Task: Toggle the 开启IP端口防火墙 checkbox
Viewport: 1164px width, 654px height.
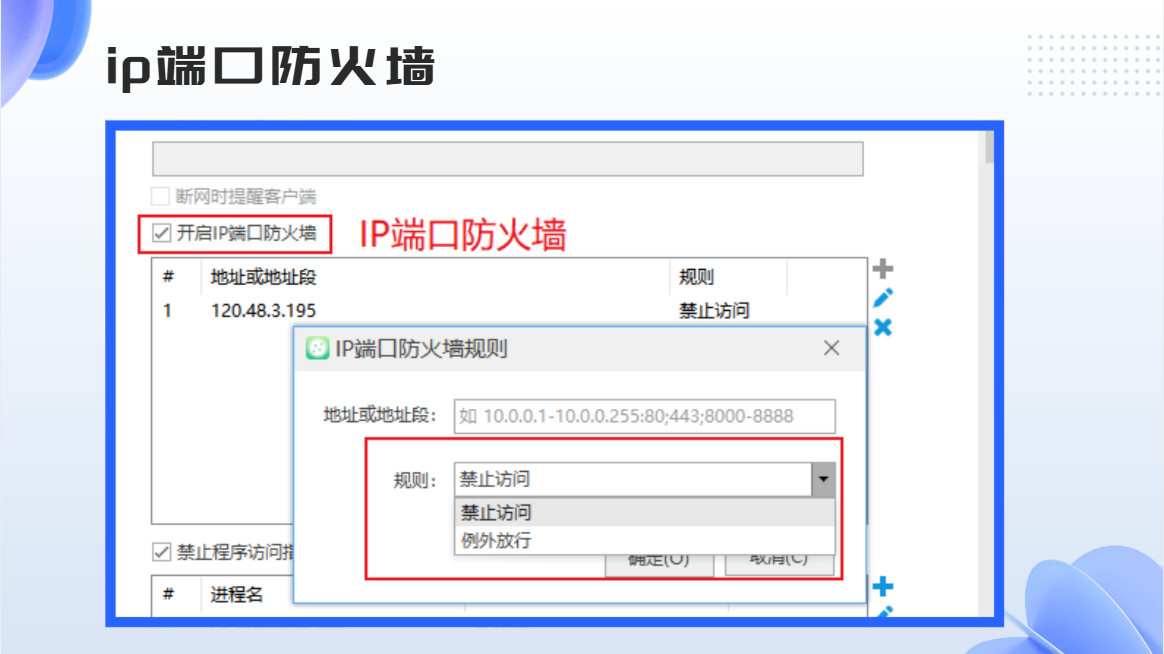Action: point(162,233)
